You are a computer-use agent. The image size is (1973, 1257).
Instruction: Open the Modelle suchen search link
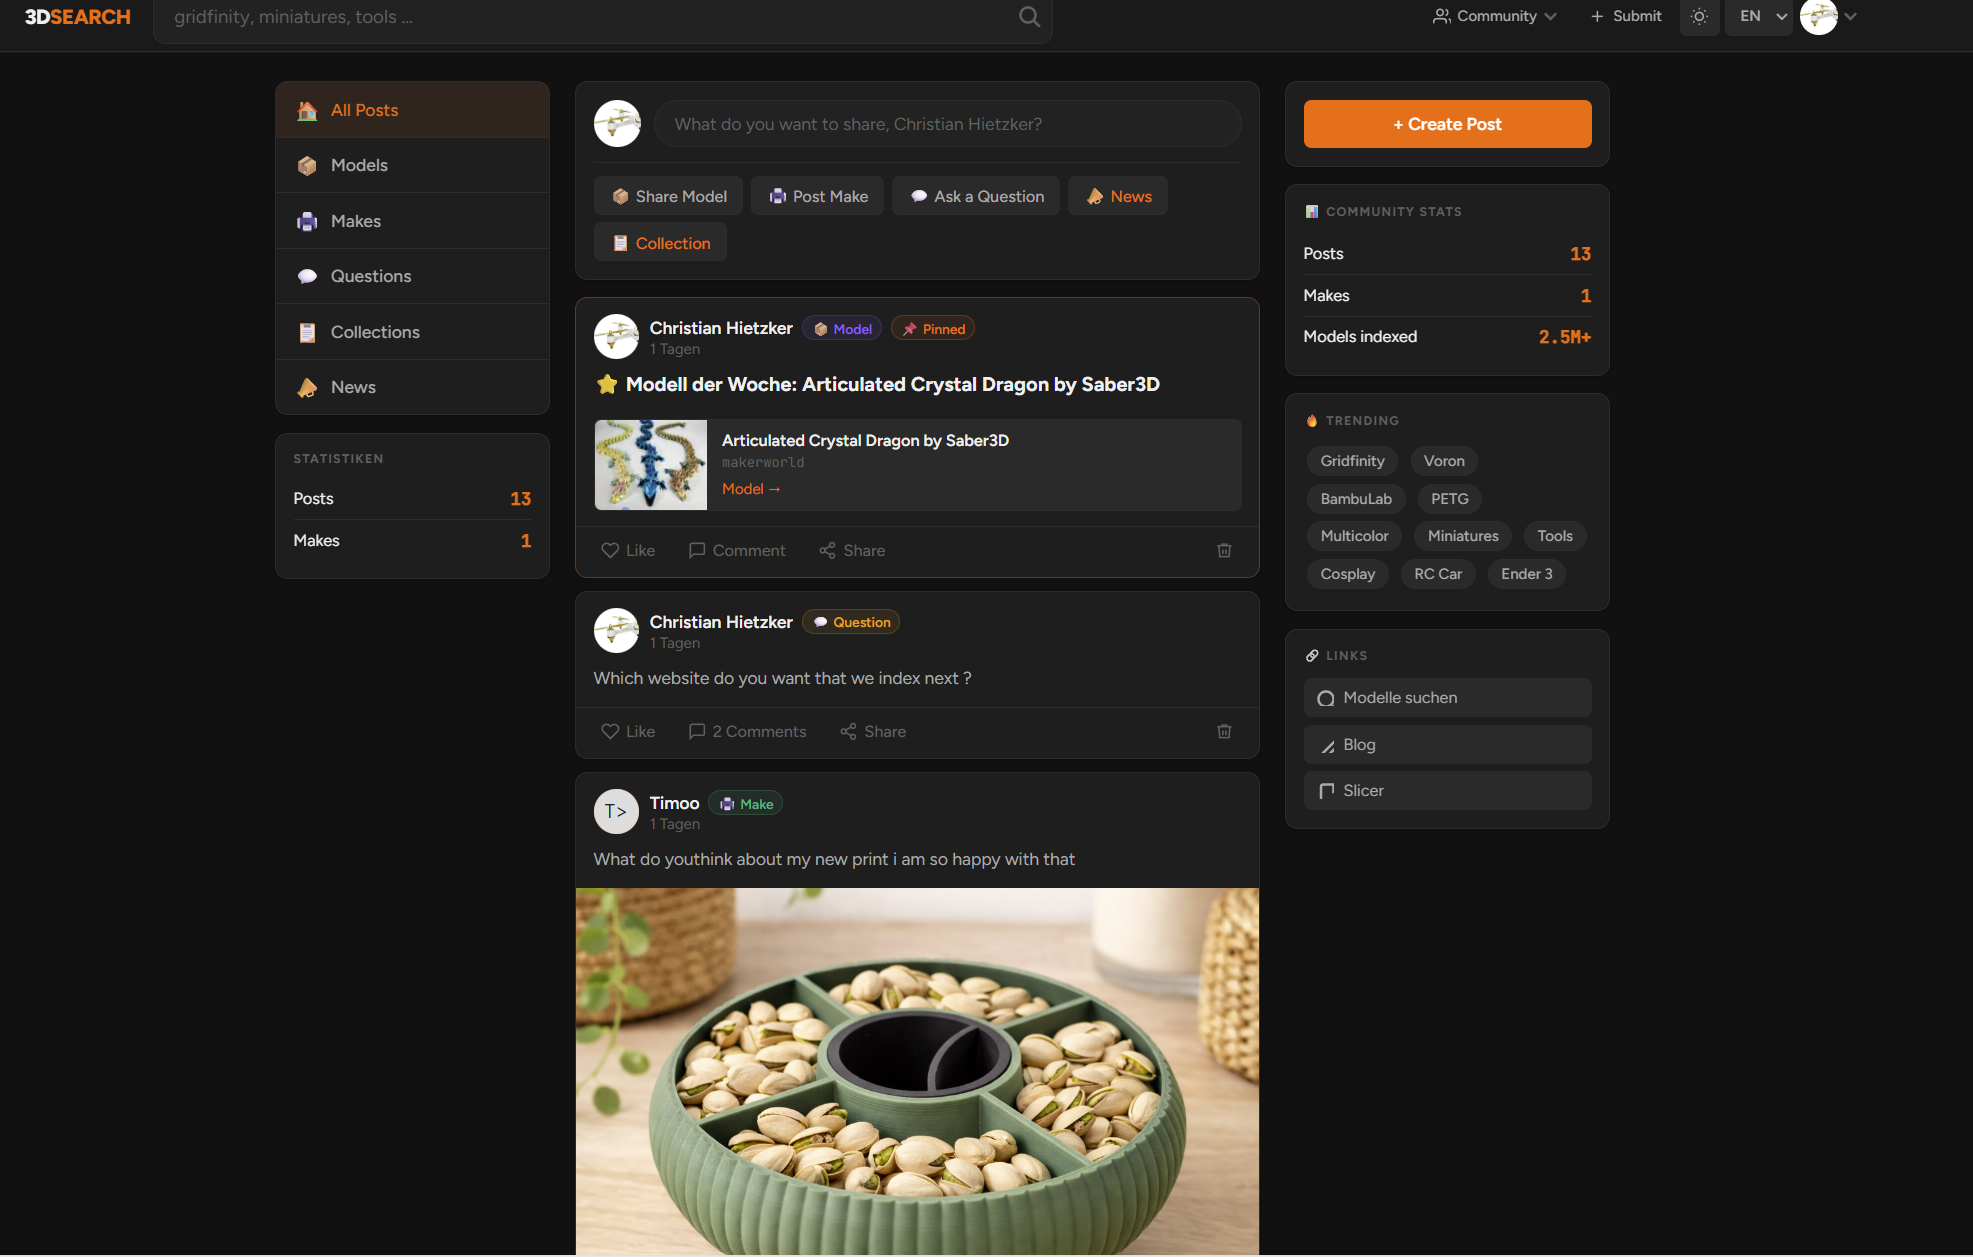1446,697
